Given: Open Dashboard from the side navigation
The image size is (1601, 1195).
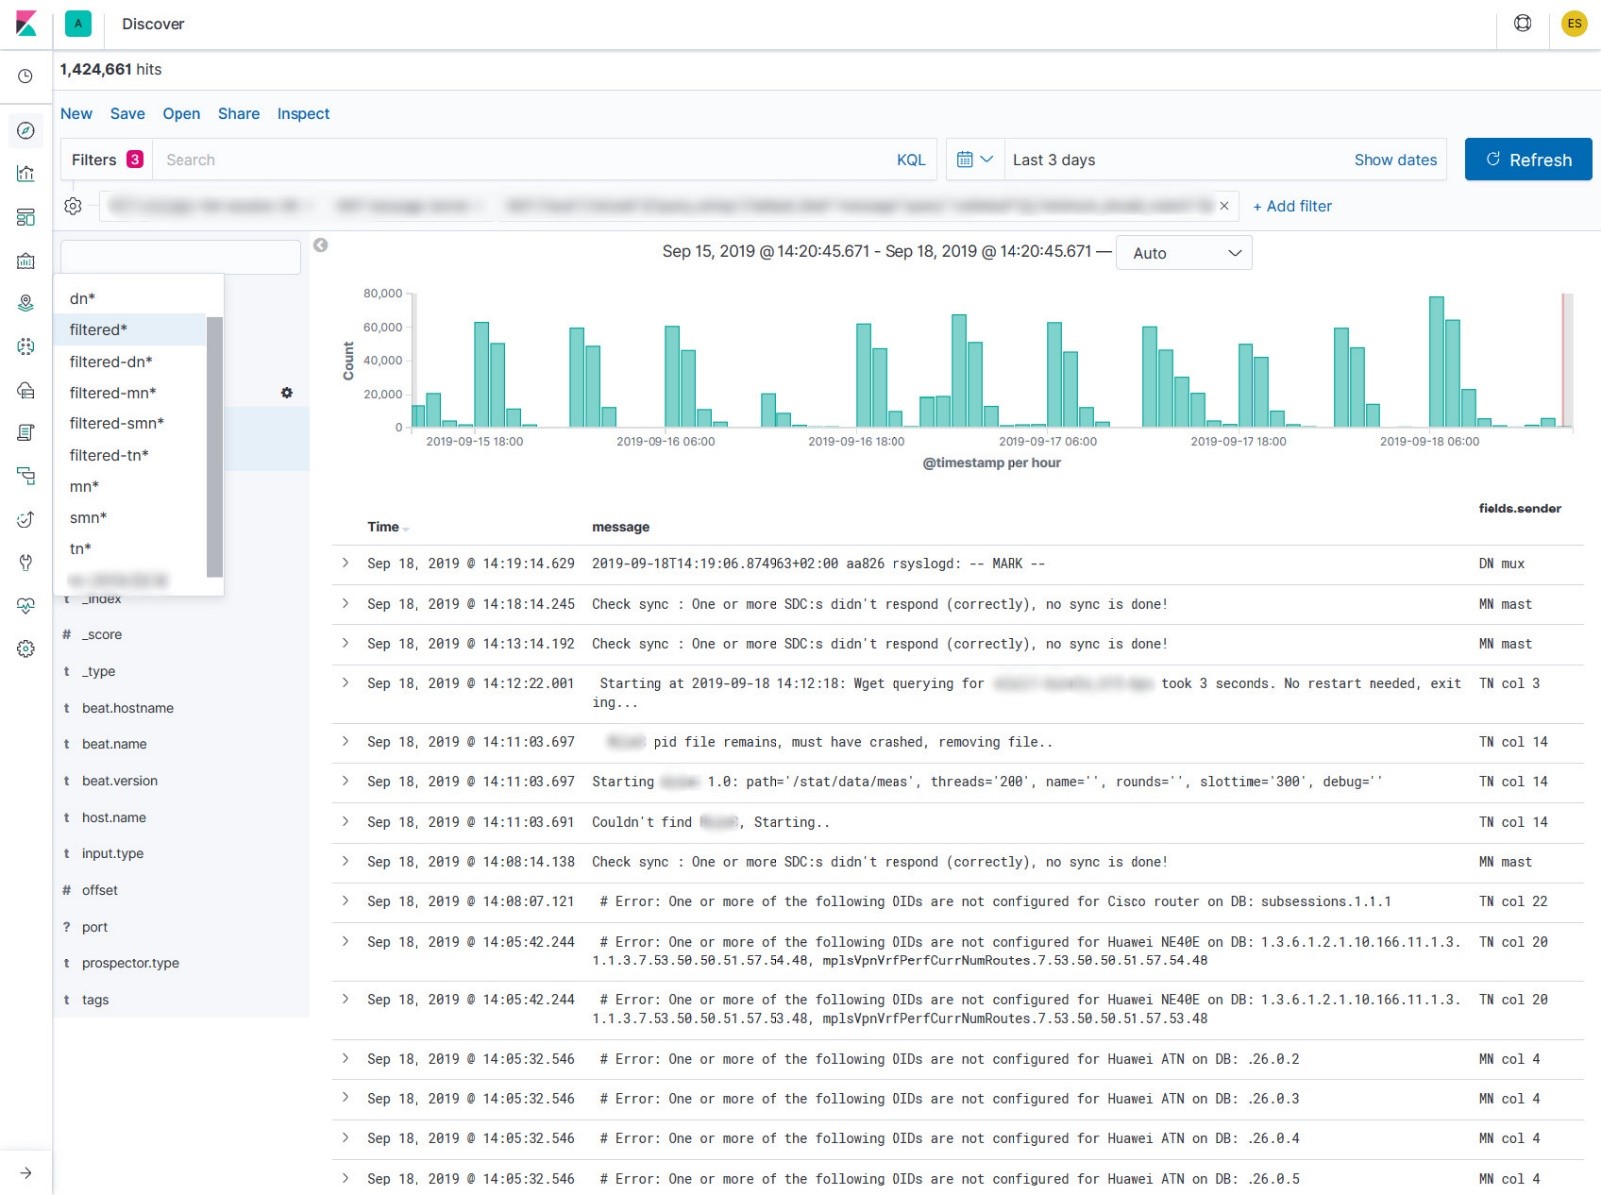Looking at the screenshot, I should (26, 217).
